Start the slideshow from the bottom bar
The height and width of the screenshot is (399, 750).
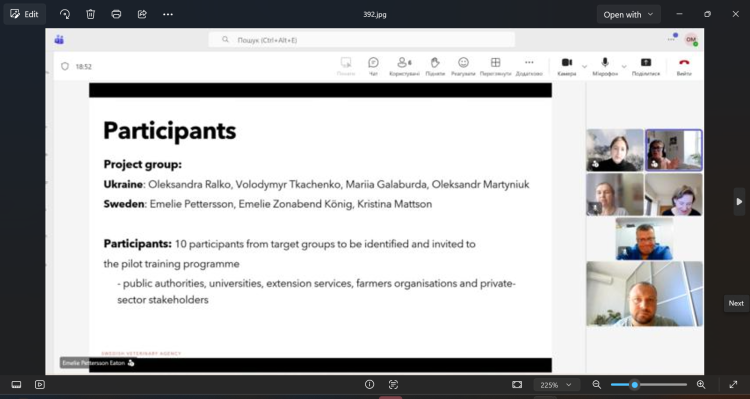(40, 385)
